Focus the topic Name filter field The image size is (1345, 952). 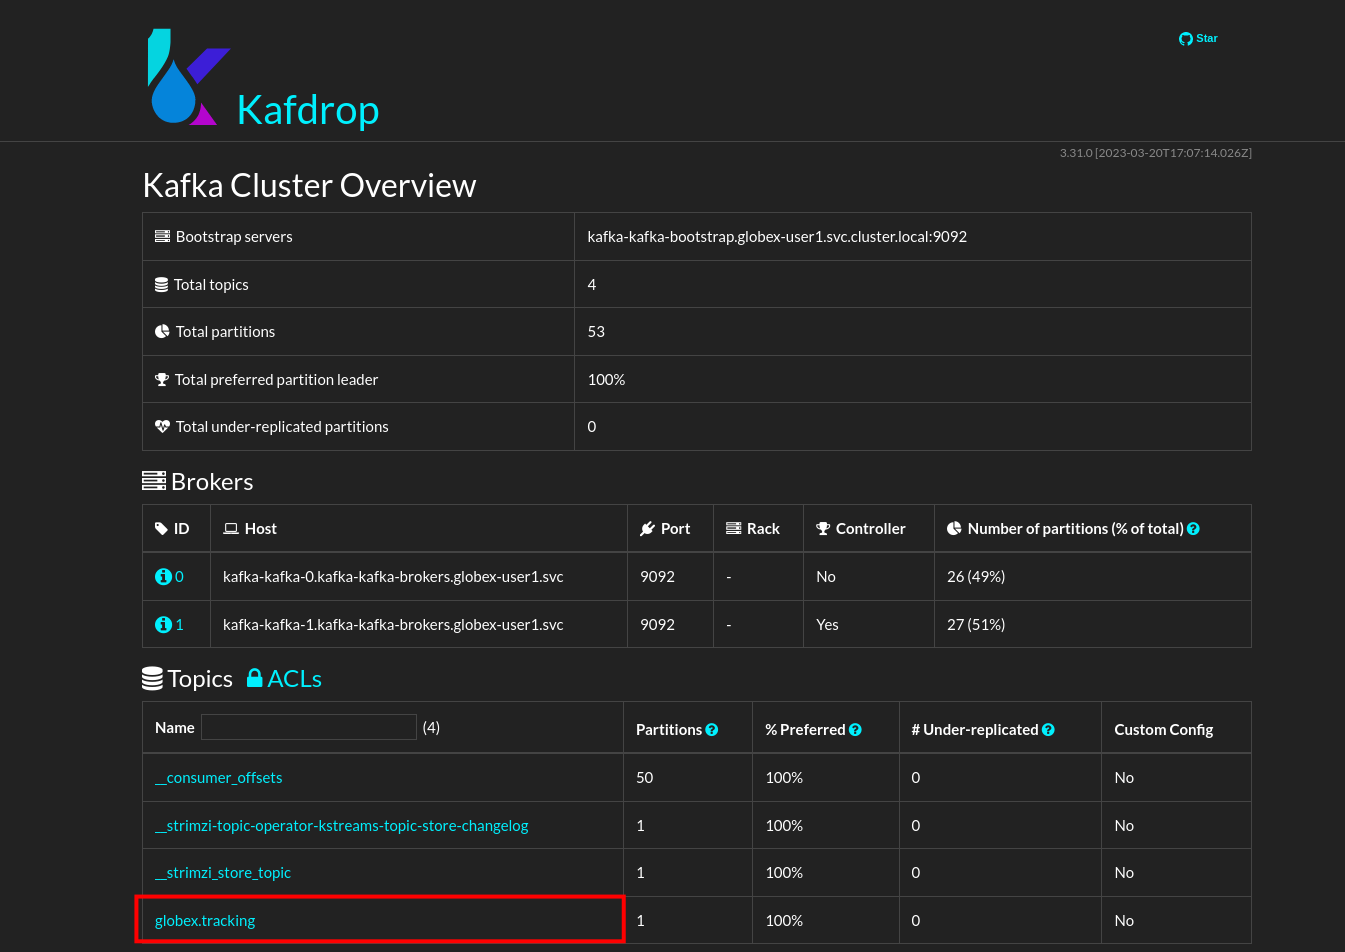[309, 727]
